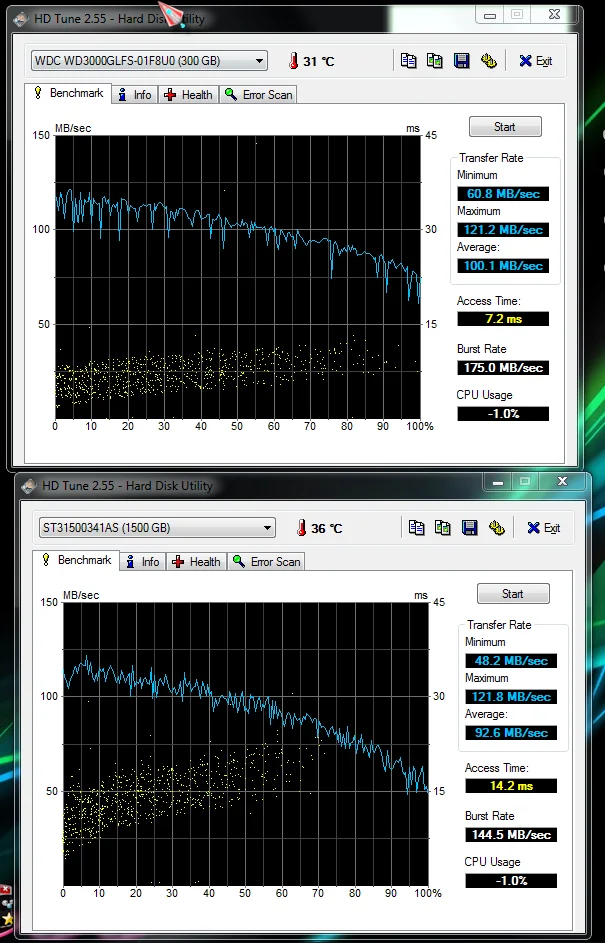
Task: Click average value 100.1 MB/sec
Action: click(x=503, y=266)
